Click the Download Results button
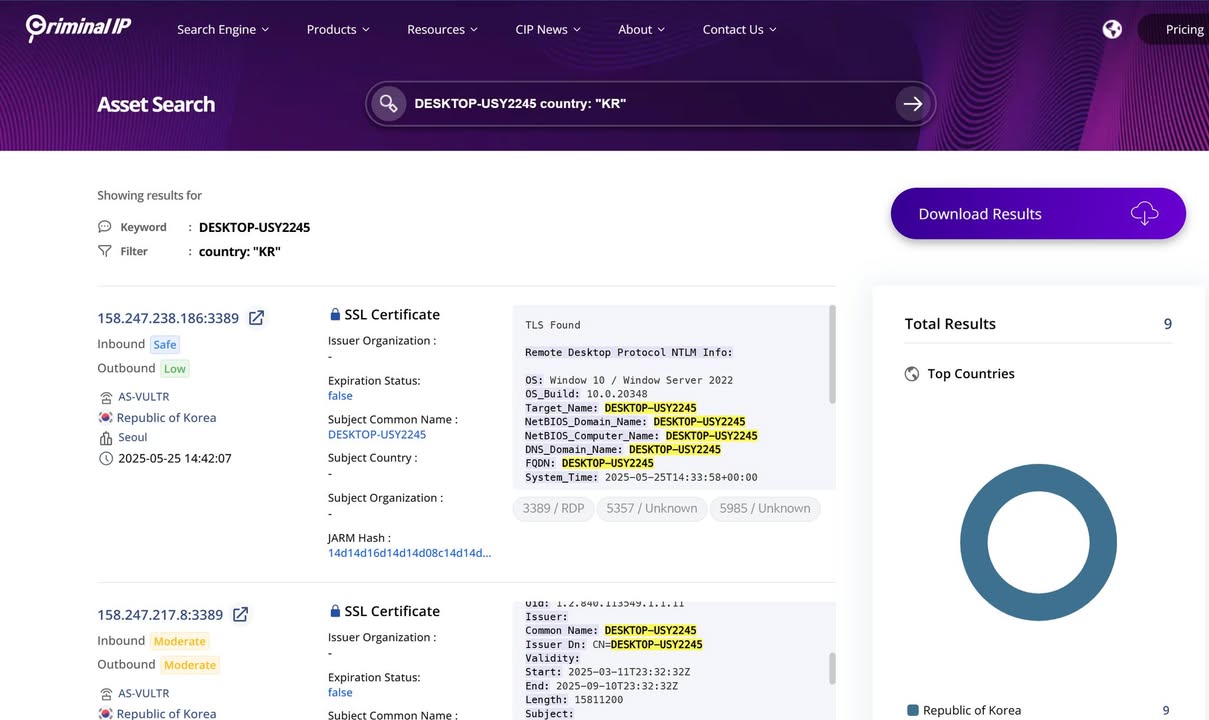1209x720 pixels. pos(1037,213)
